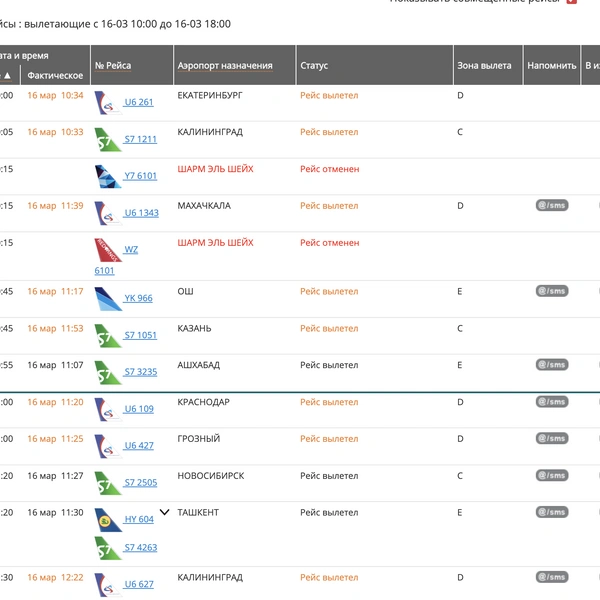This screenshot has width=600, height=600.
Task: Sort table by № Рейса column
Action: tap(113, 65)
